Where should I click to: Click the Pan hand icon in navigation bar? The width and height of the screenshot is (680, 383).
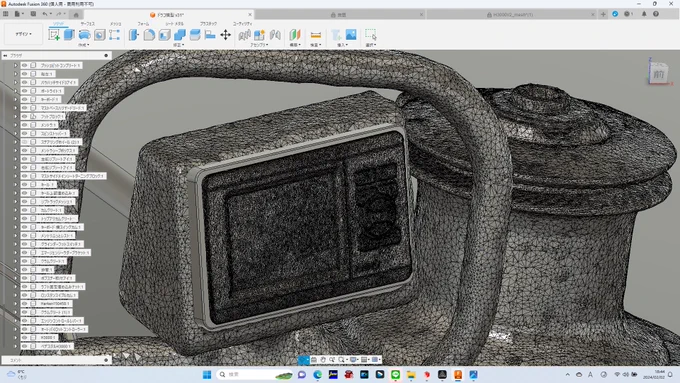click(x=323, y=360)
